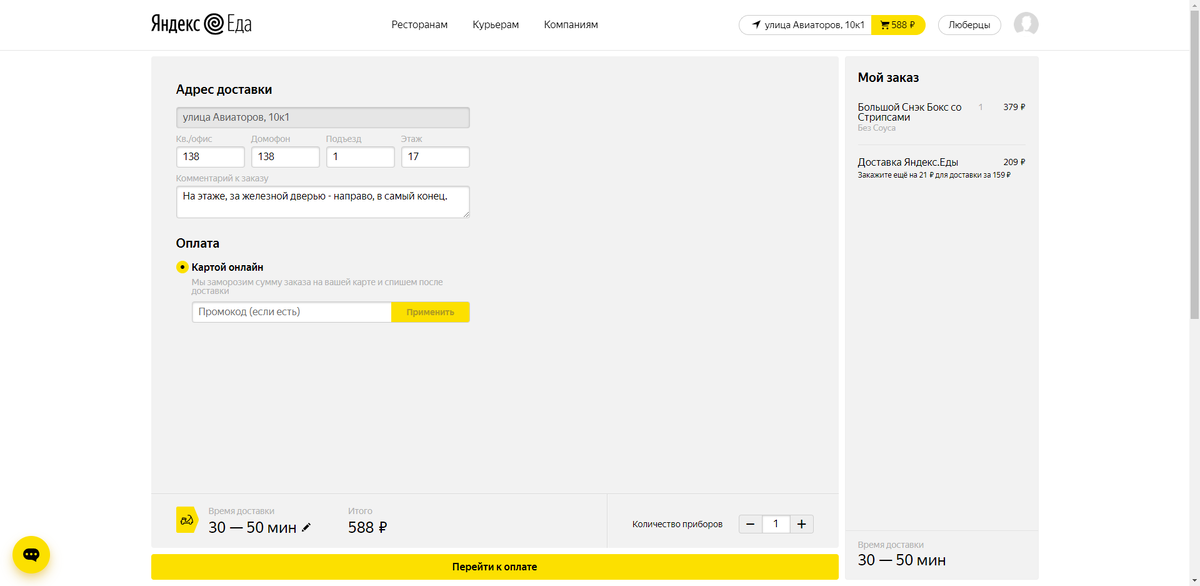Image resolution: width=1200 pixels, height=586 pixels.
Task: Click the Домофон input field
Action: tap(285, 157)
